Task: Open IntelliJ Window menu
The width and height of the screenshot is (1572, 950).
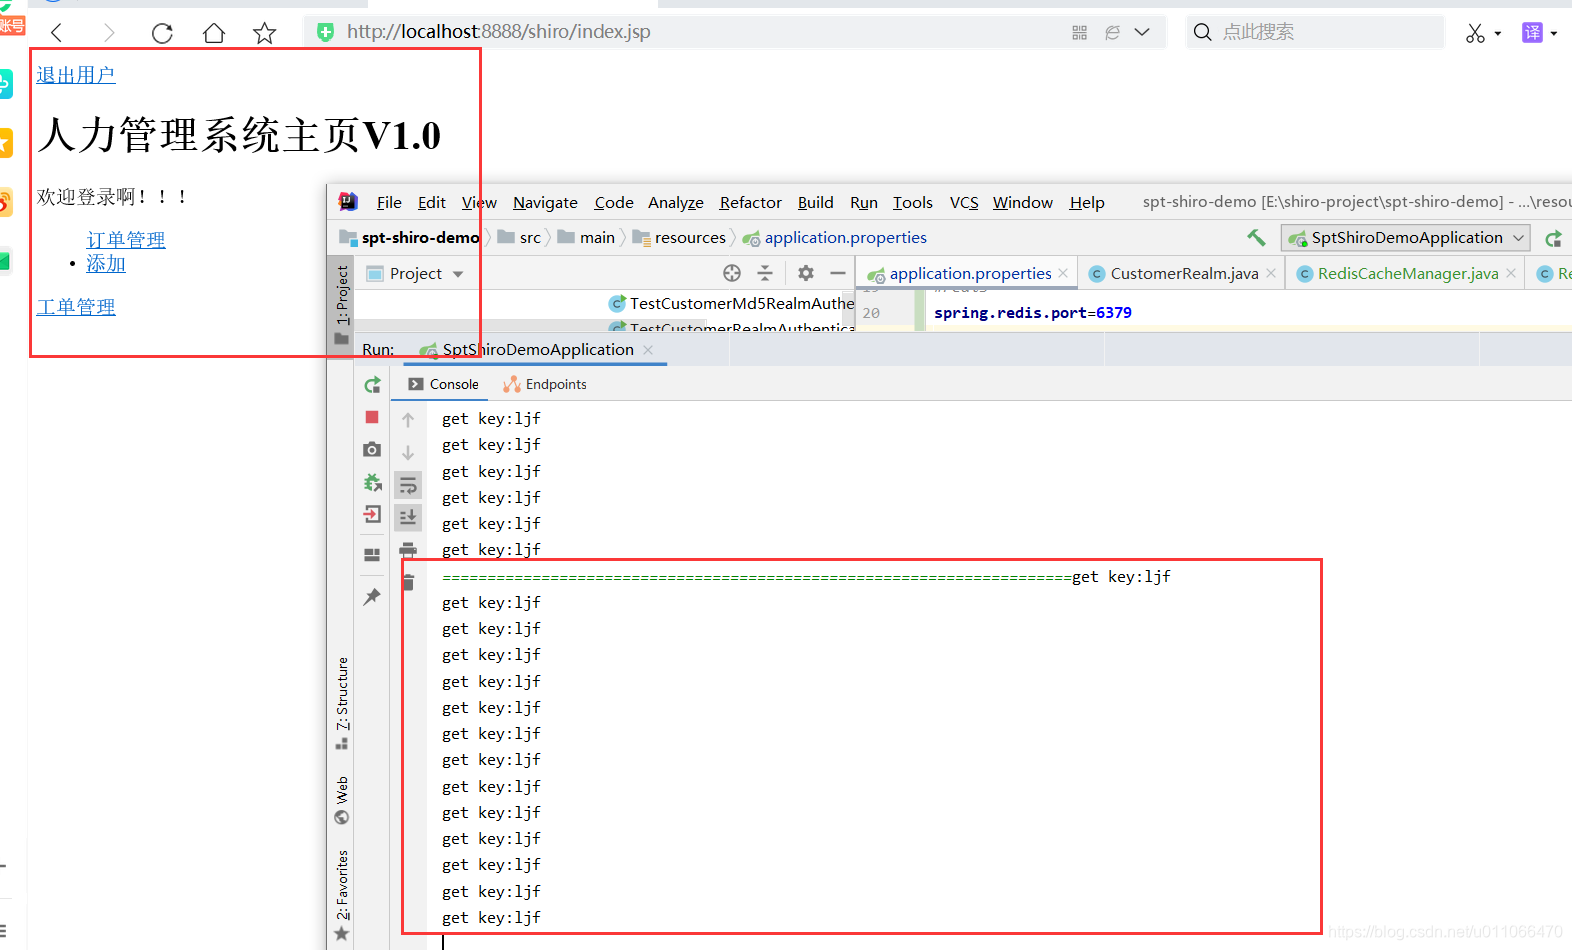Action: pyautogui.click(x=1023, y=202)
